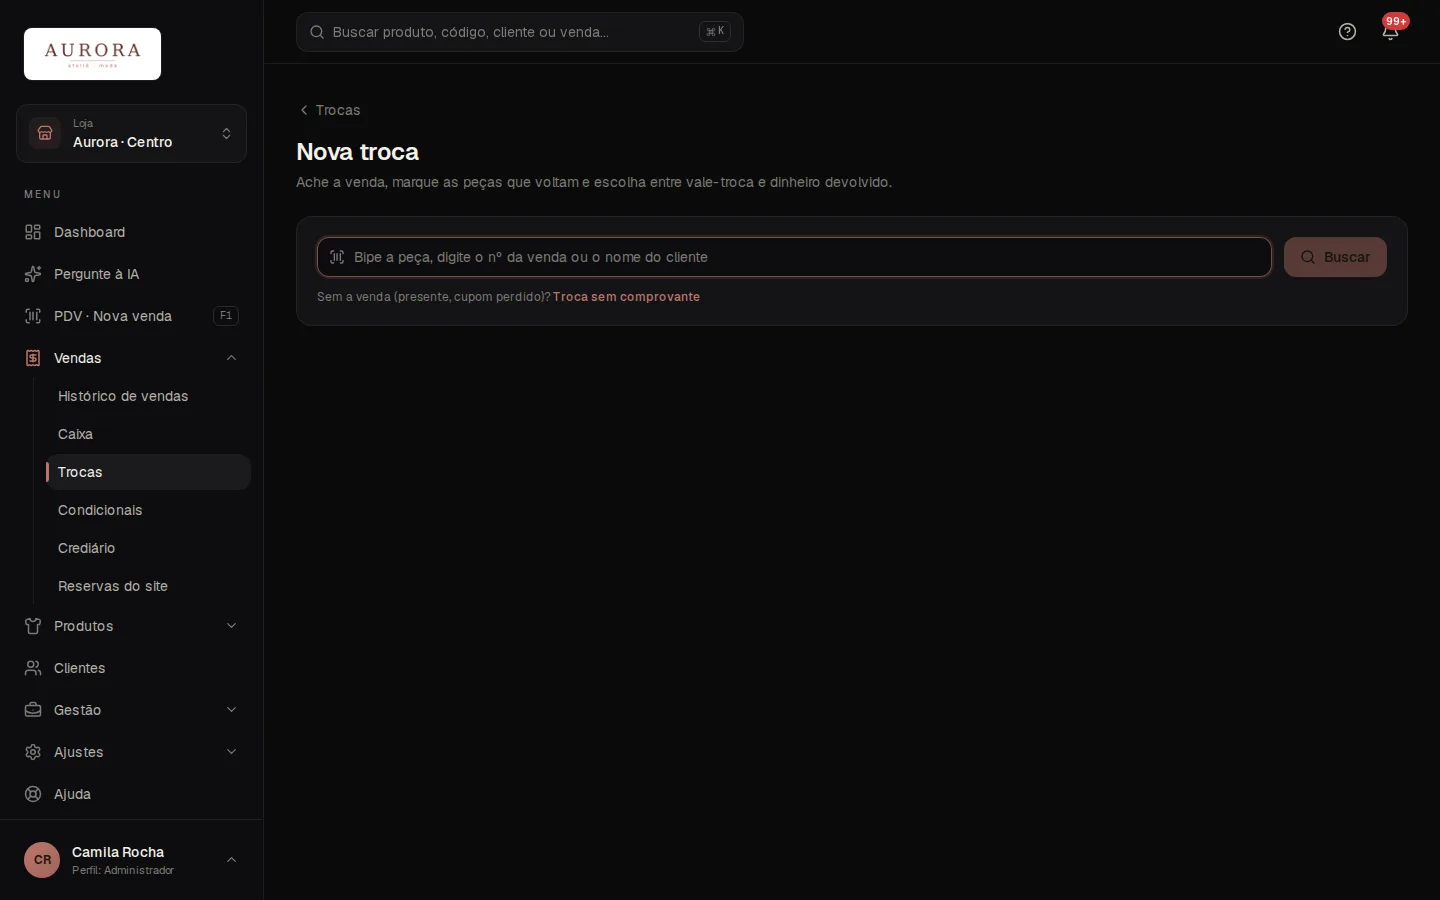Click the Aurora logo

coord(92,54)
